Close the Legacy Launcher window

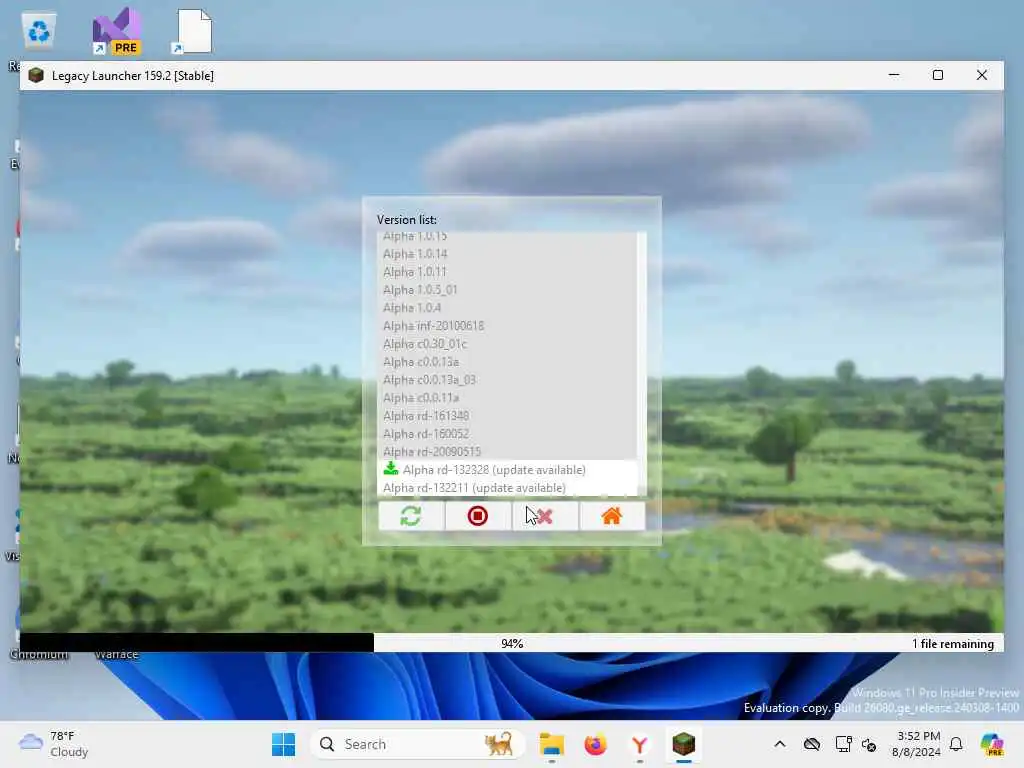982,75
